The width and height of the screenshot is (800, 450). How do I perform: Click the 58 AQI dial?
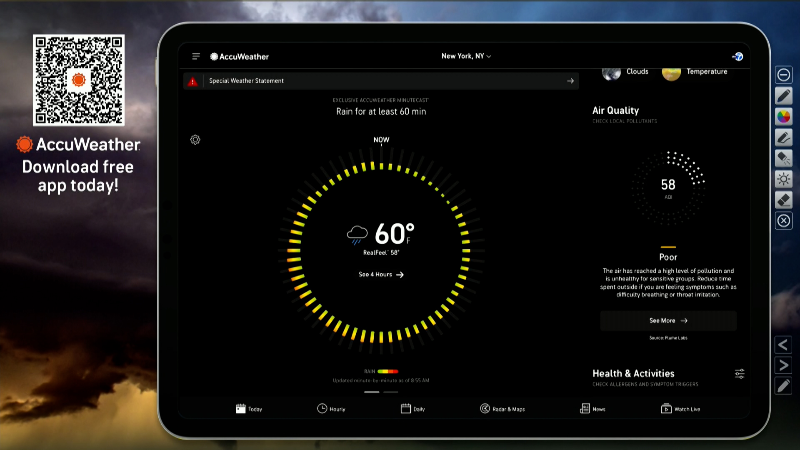pyautogui.click(x=668, y=187)
